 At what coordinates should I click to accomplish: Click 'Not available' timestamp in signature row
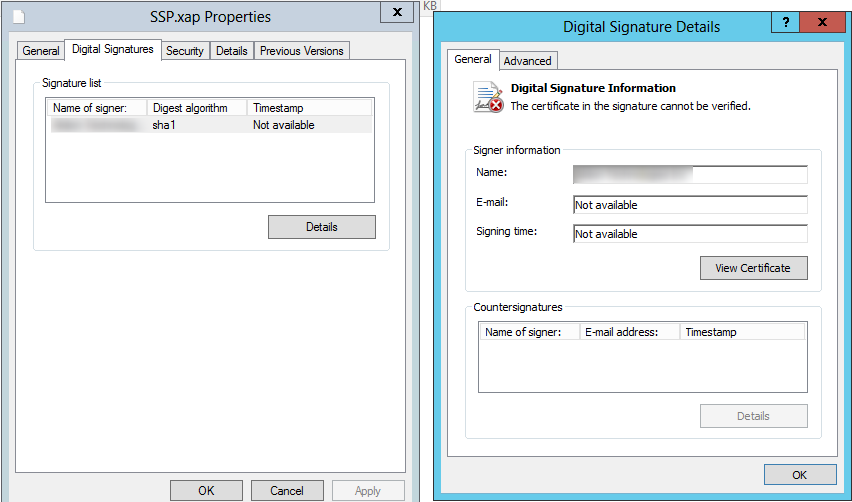[284, 125]
